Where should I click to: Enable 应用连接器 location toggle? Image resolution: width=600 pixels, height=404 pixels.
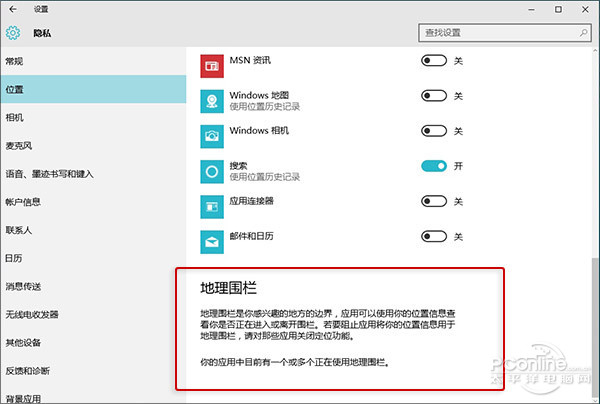point(434,201)
